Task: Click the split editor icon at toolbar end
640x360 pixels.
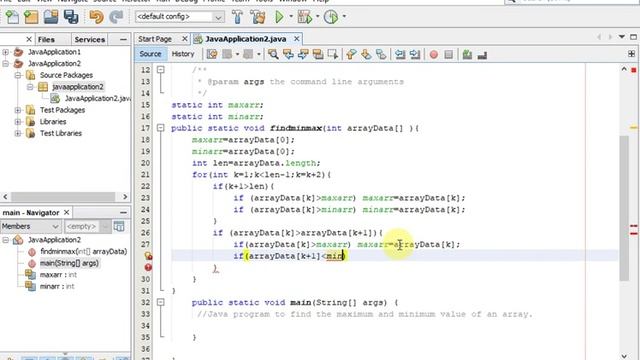Action: (631, 54)
